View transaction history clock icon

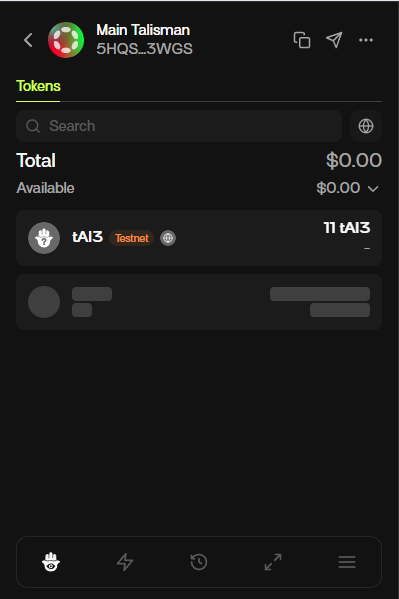click(199, 562)
